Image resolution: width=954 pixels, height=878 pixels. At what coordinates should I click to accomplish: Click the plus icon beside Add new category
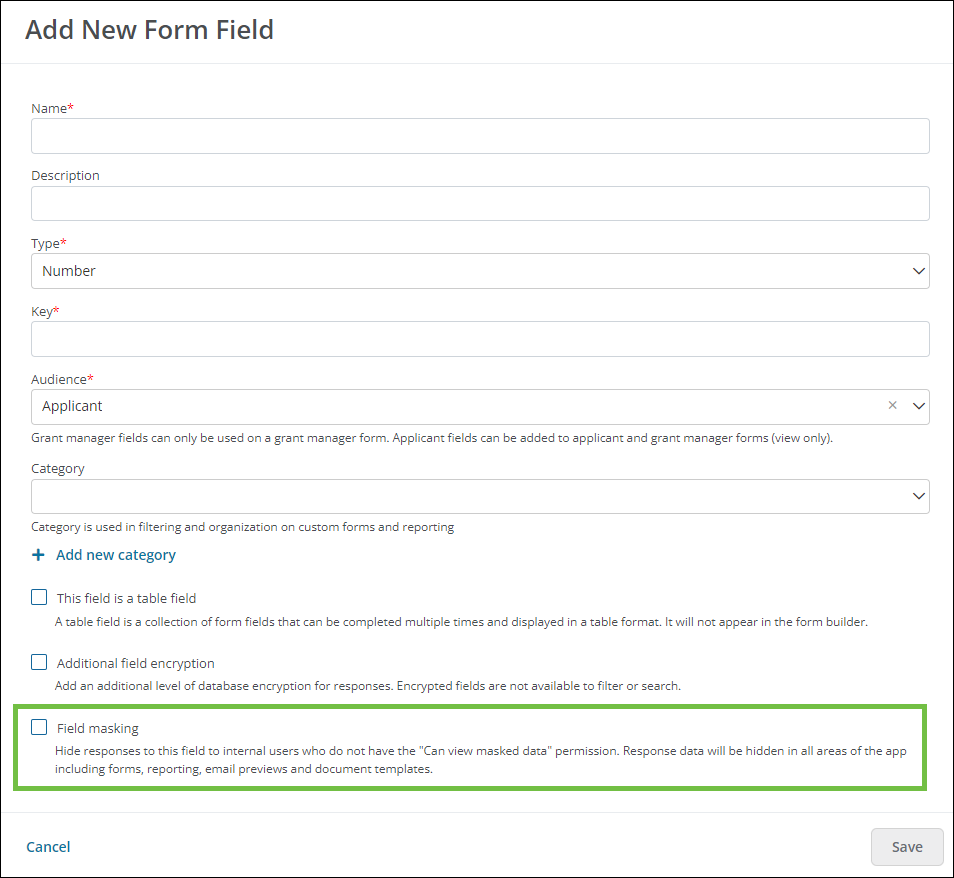(38, 555)
